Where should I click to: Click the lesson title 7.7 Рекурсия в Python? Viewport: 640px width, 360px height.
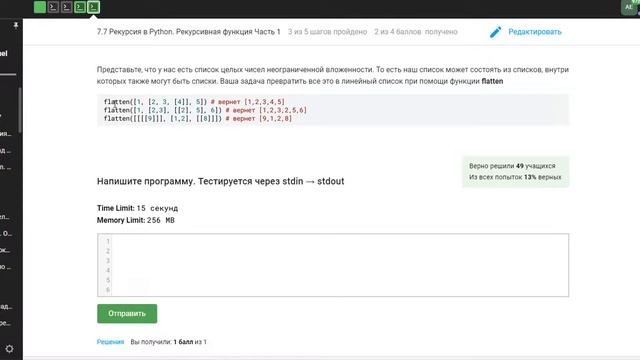(189, 32)
